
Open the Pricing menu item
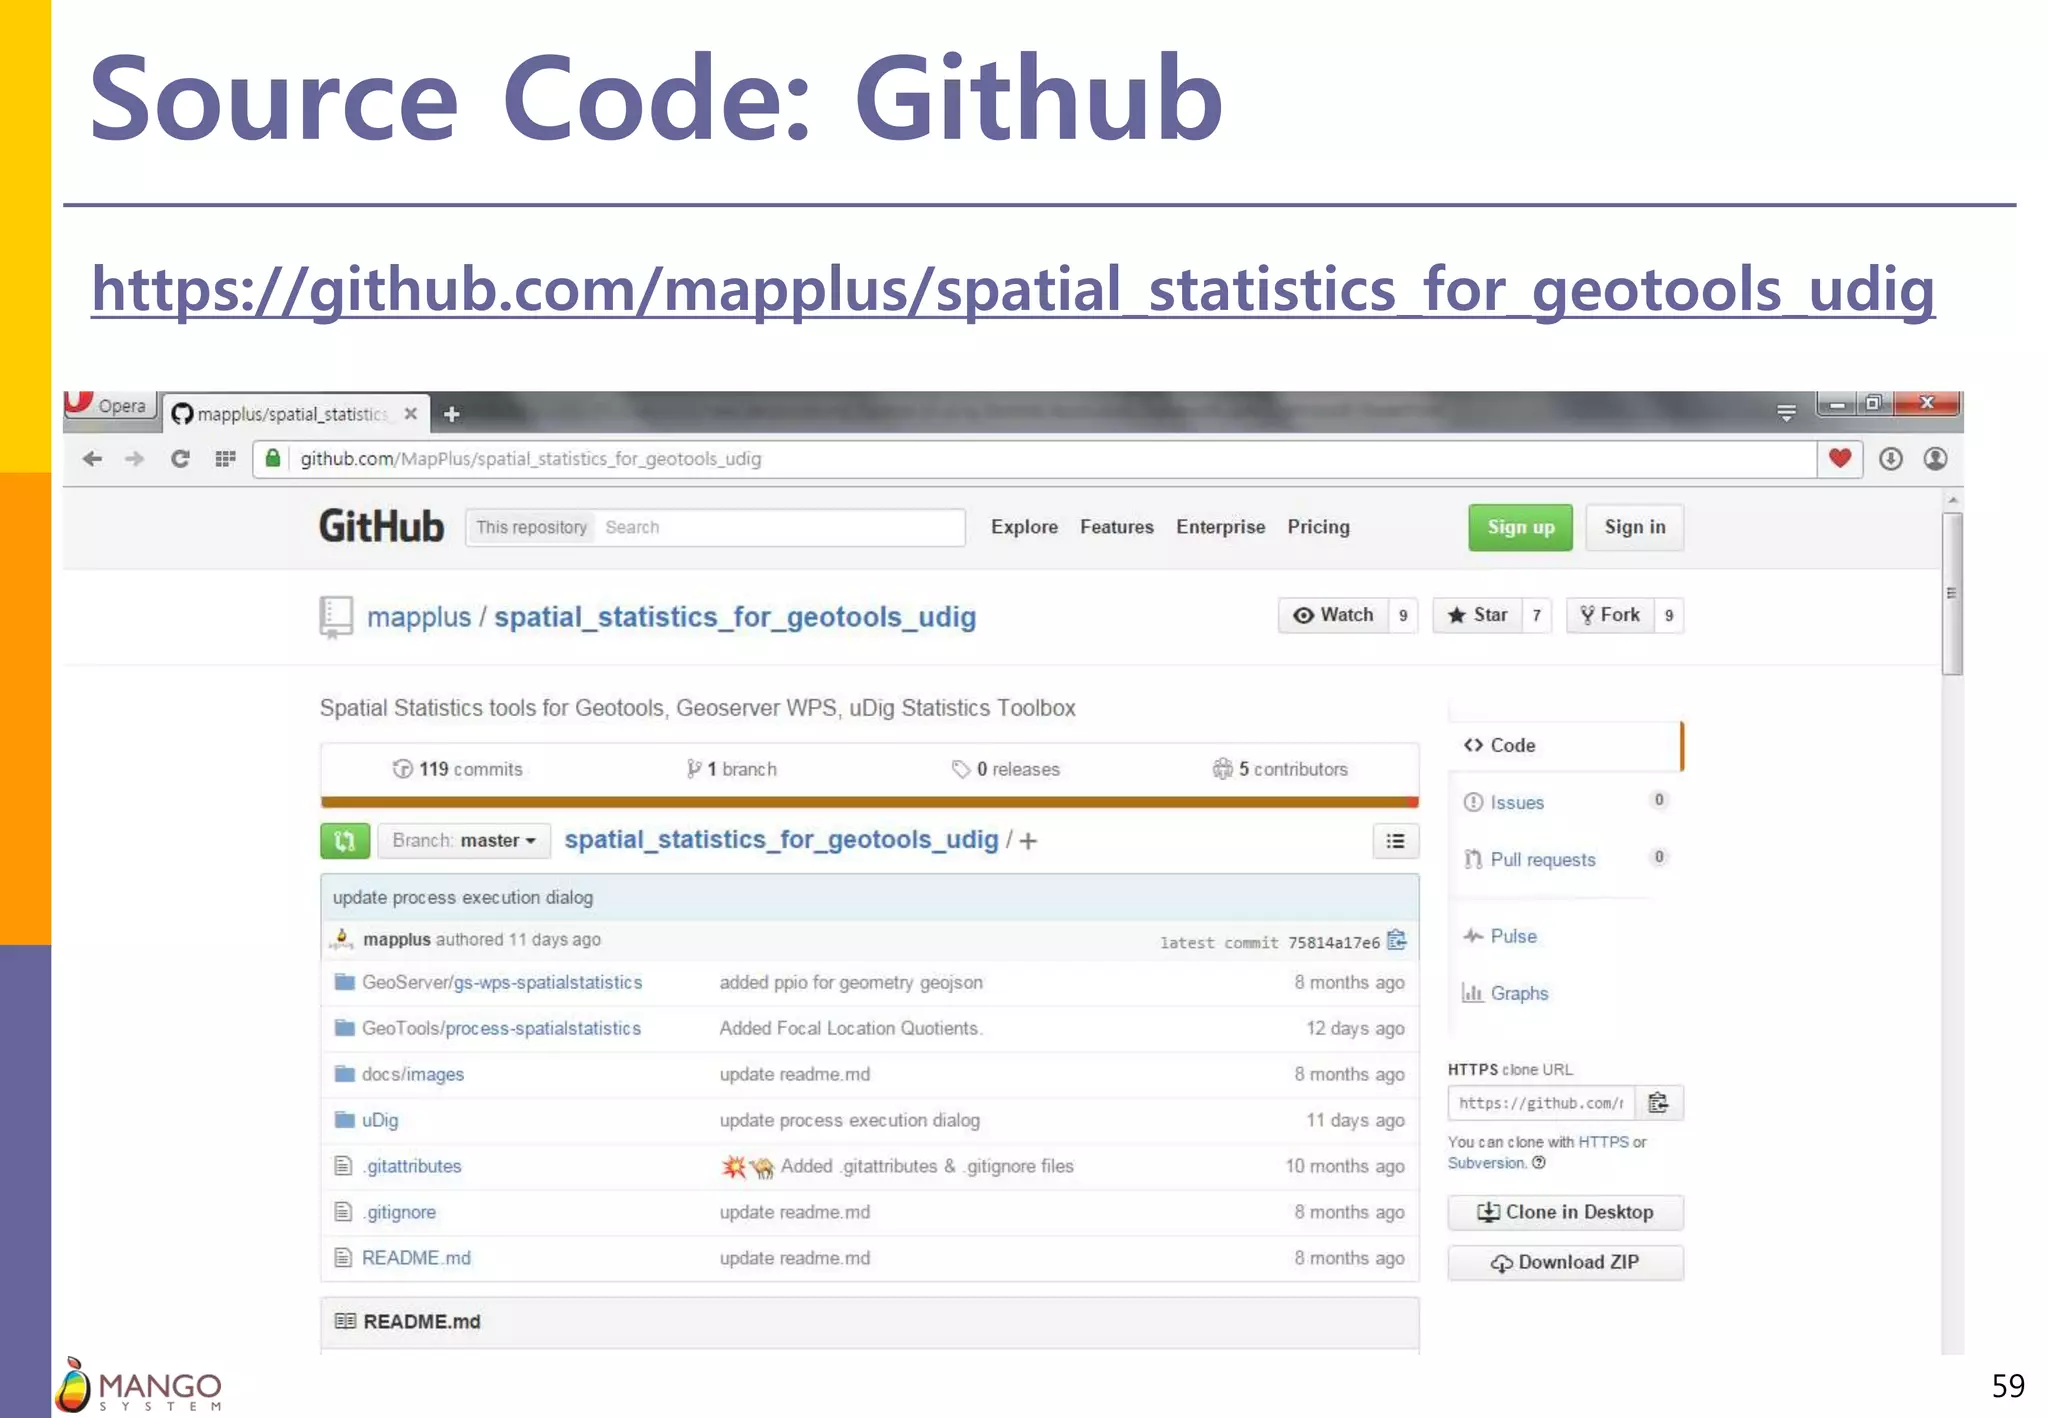(x=1318, y=527)
